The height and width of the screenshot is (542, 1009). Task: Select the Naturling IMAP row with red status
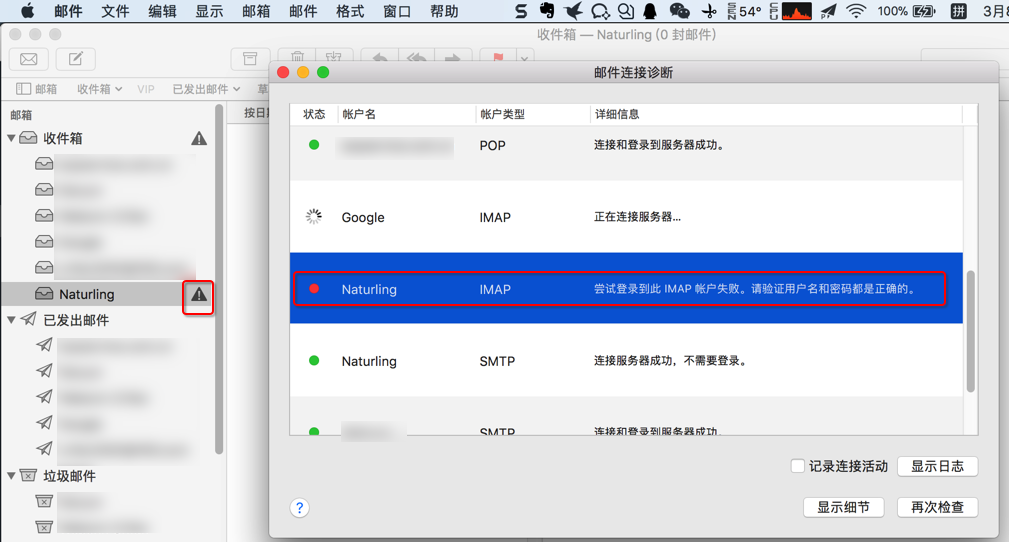coord(626,288)
